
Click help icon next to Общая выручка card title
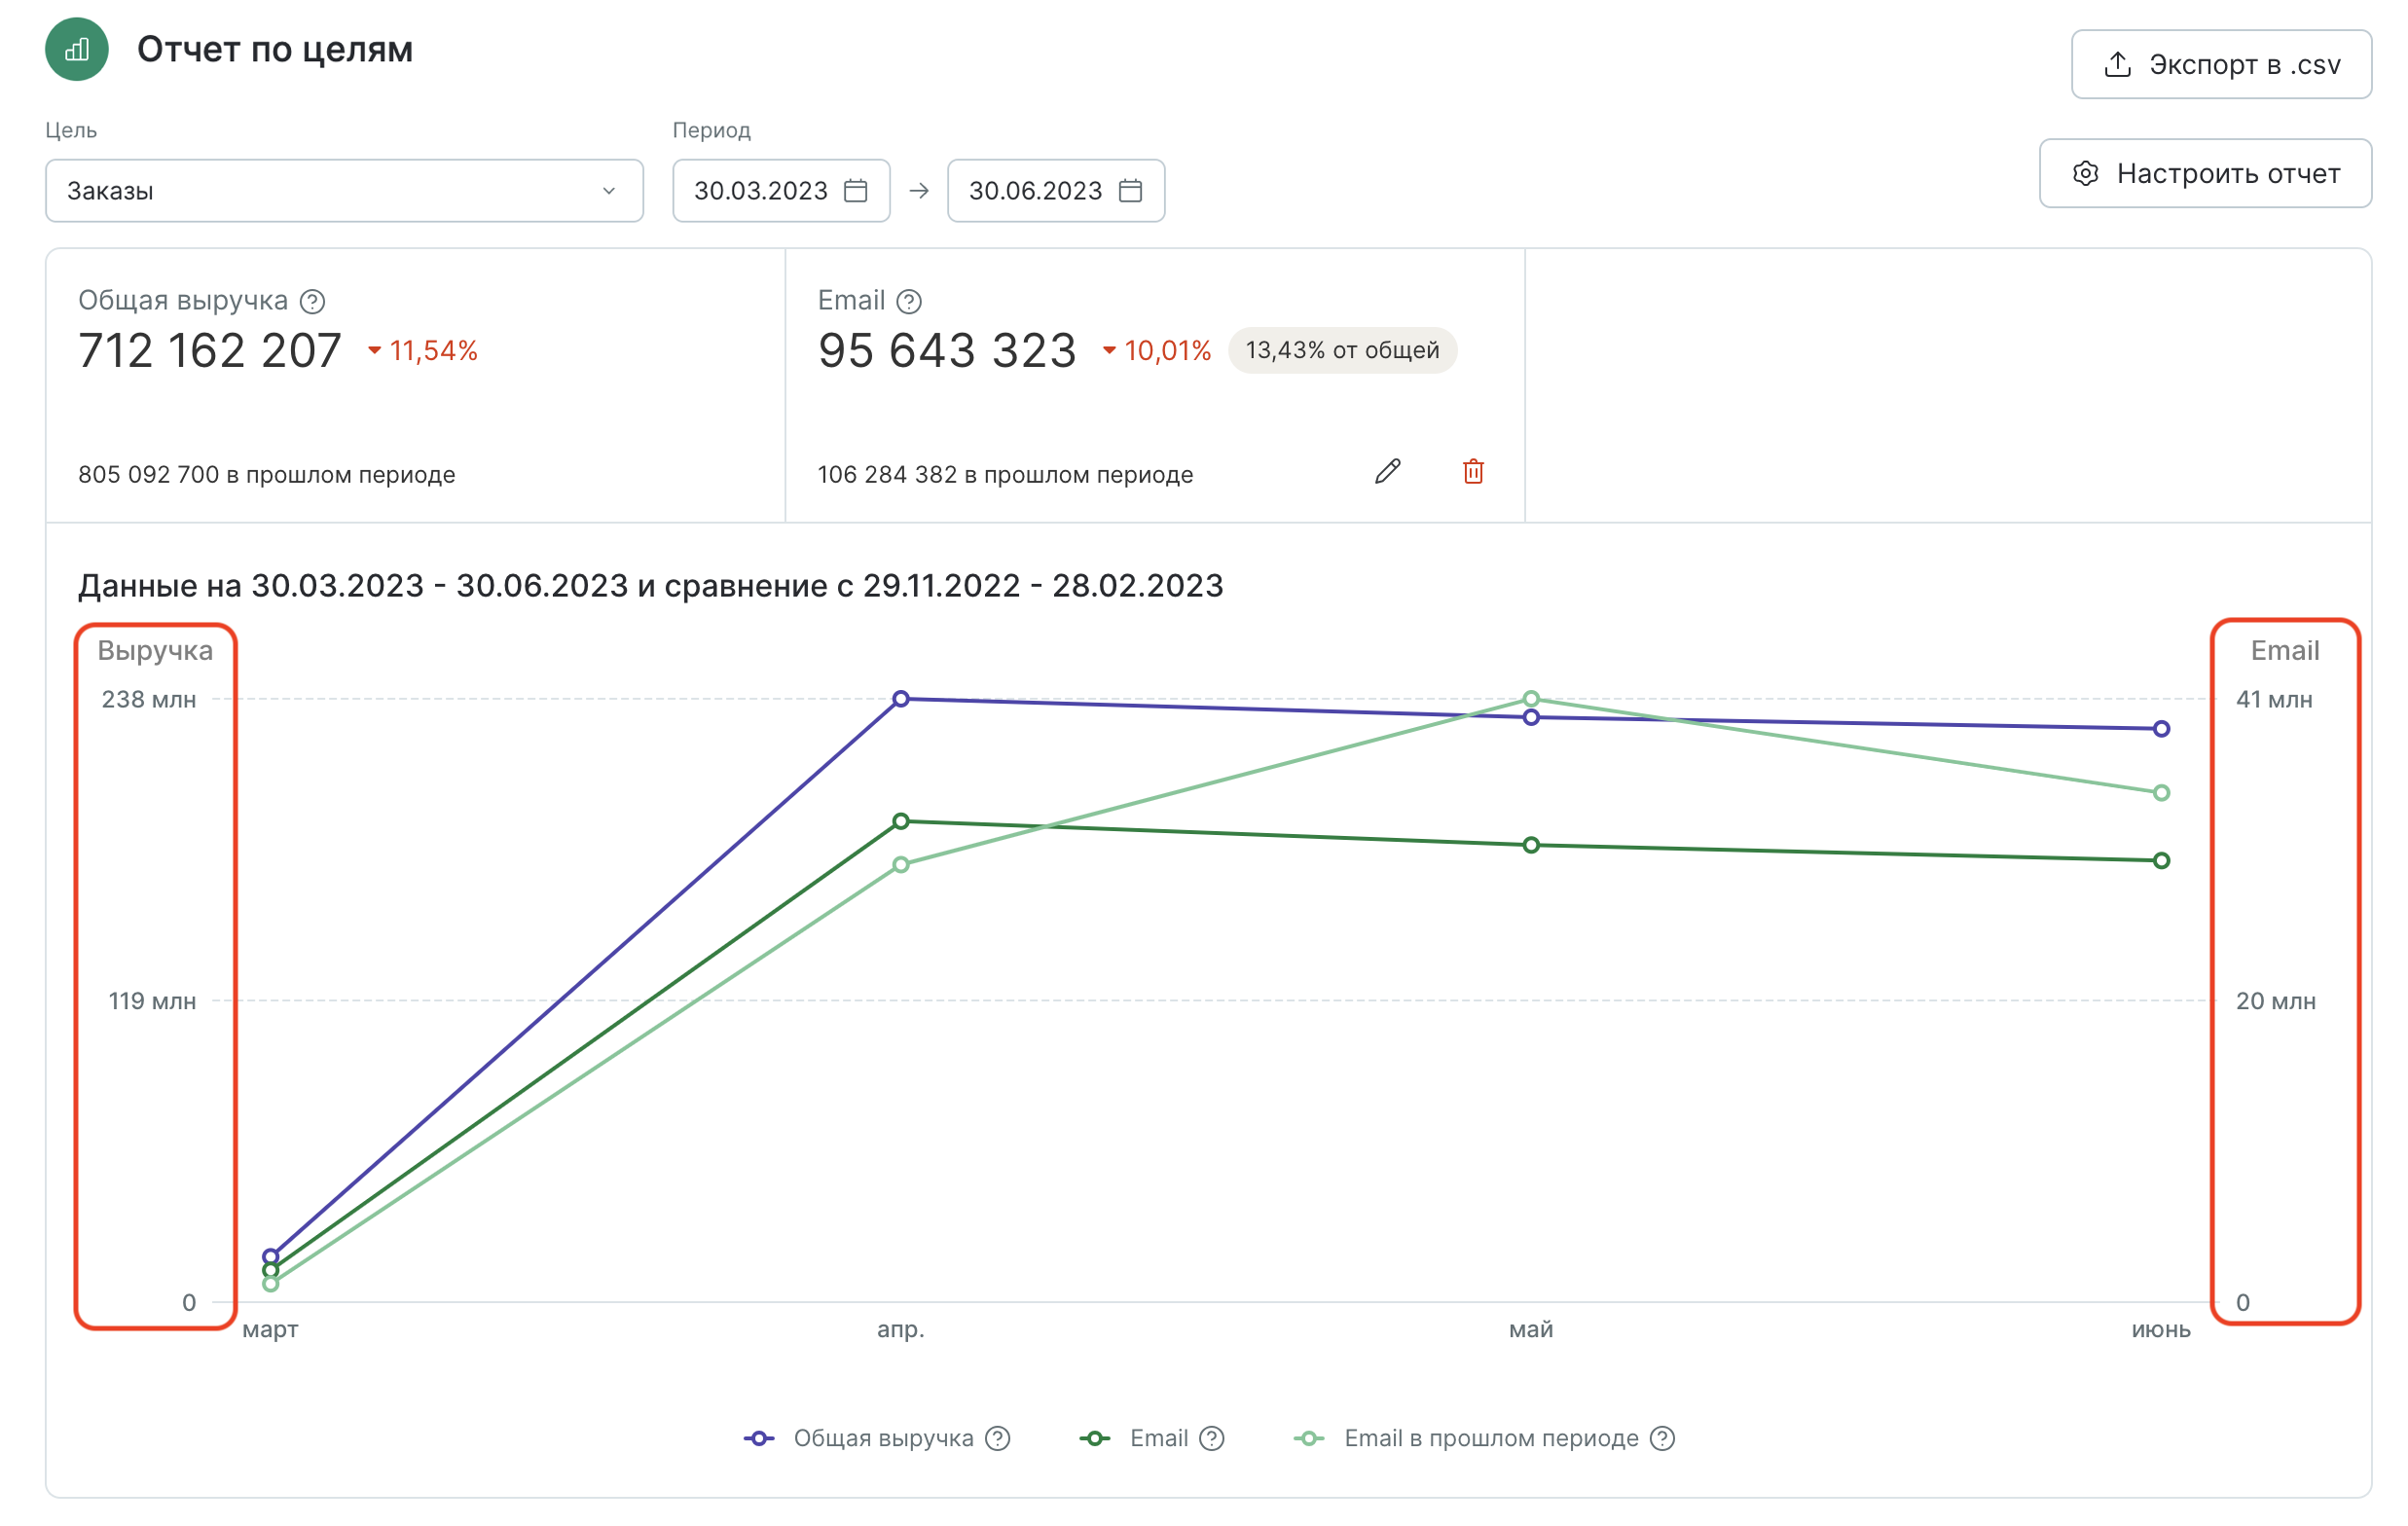313,301
